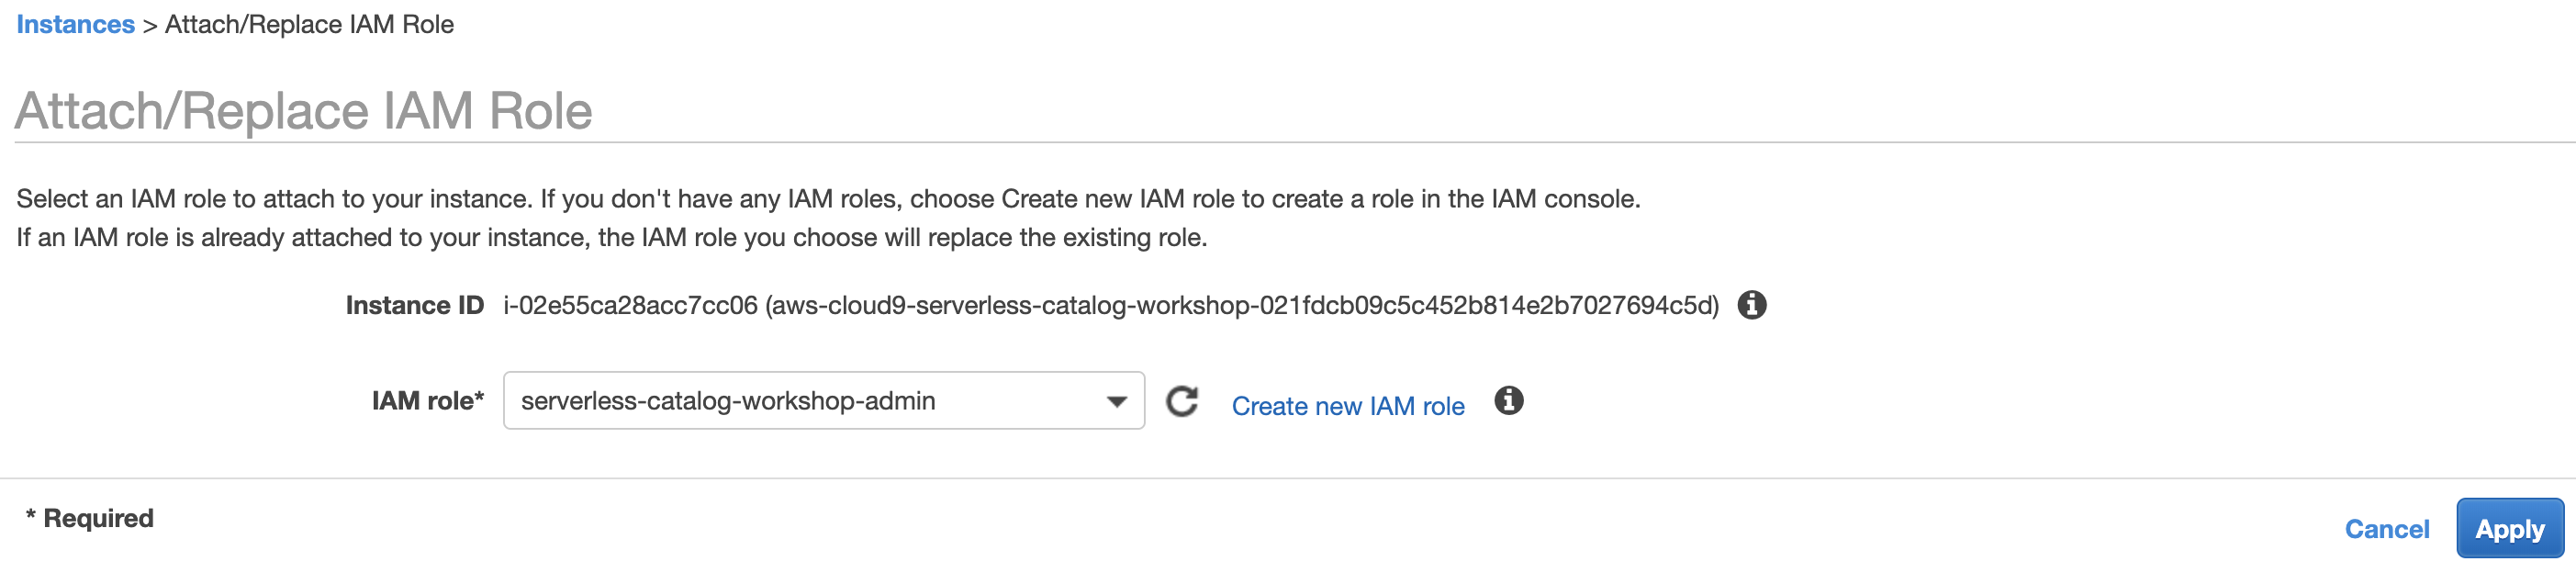Click the instance ID i-02e55ca28acc7cc06
Image resolution: width=2576 pixels, height=584 pixels.
(630, 305)
